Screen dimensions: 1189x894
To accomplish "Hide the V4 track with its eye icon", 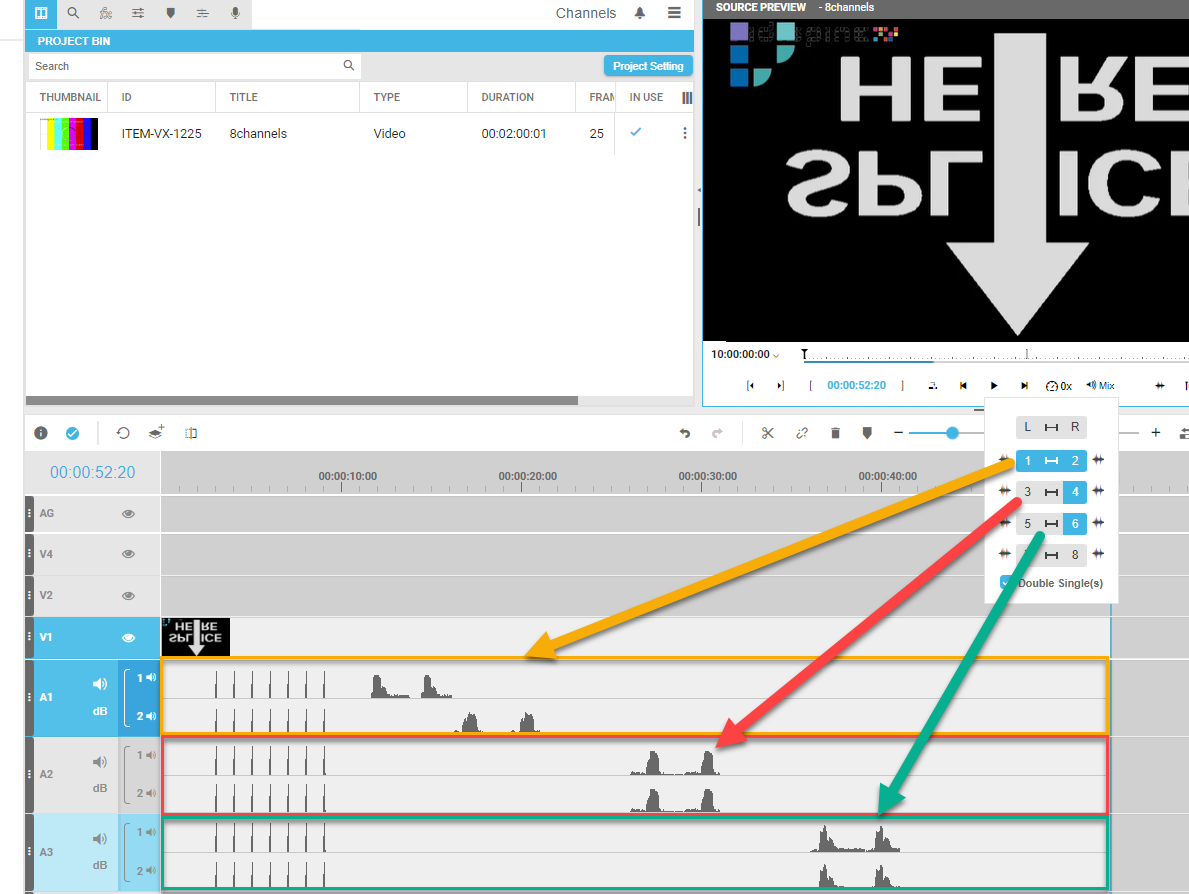I will (x=128, y=553).
